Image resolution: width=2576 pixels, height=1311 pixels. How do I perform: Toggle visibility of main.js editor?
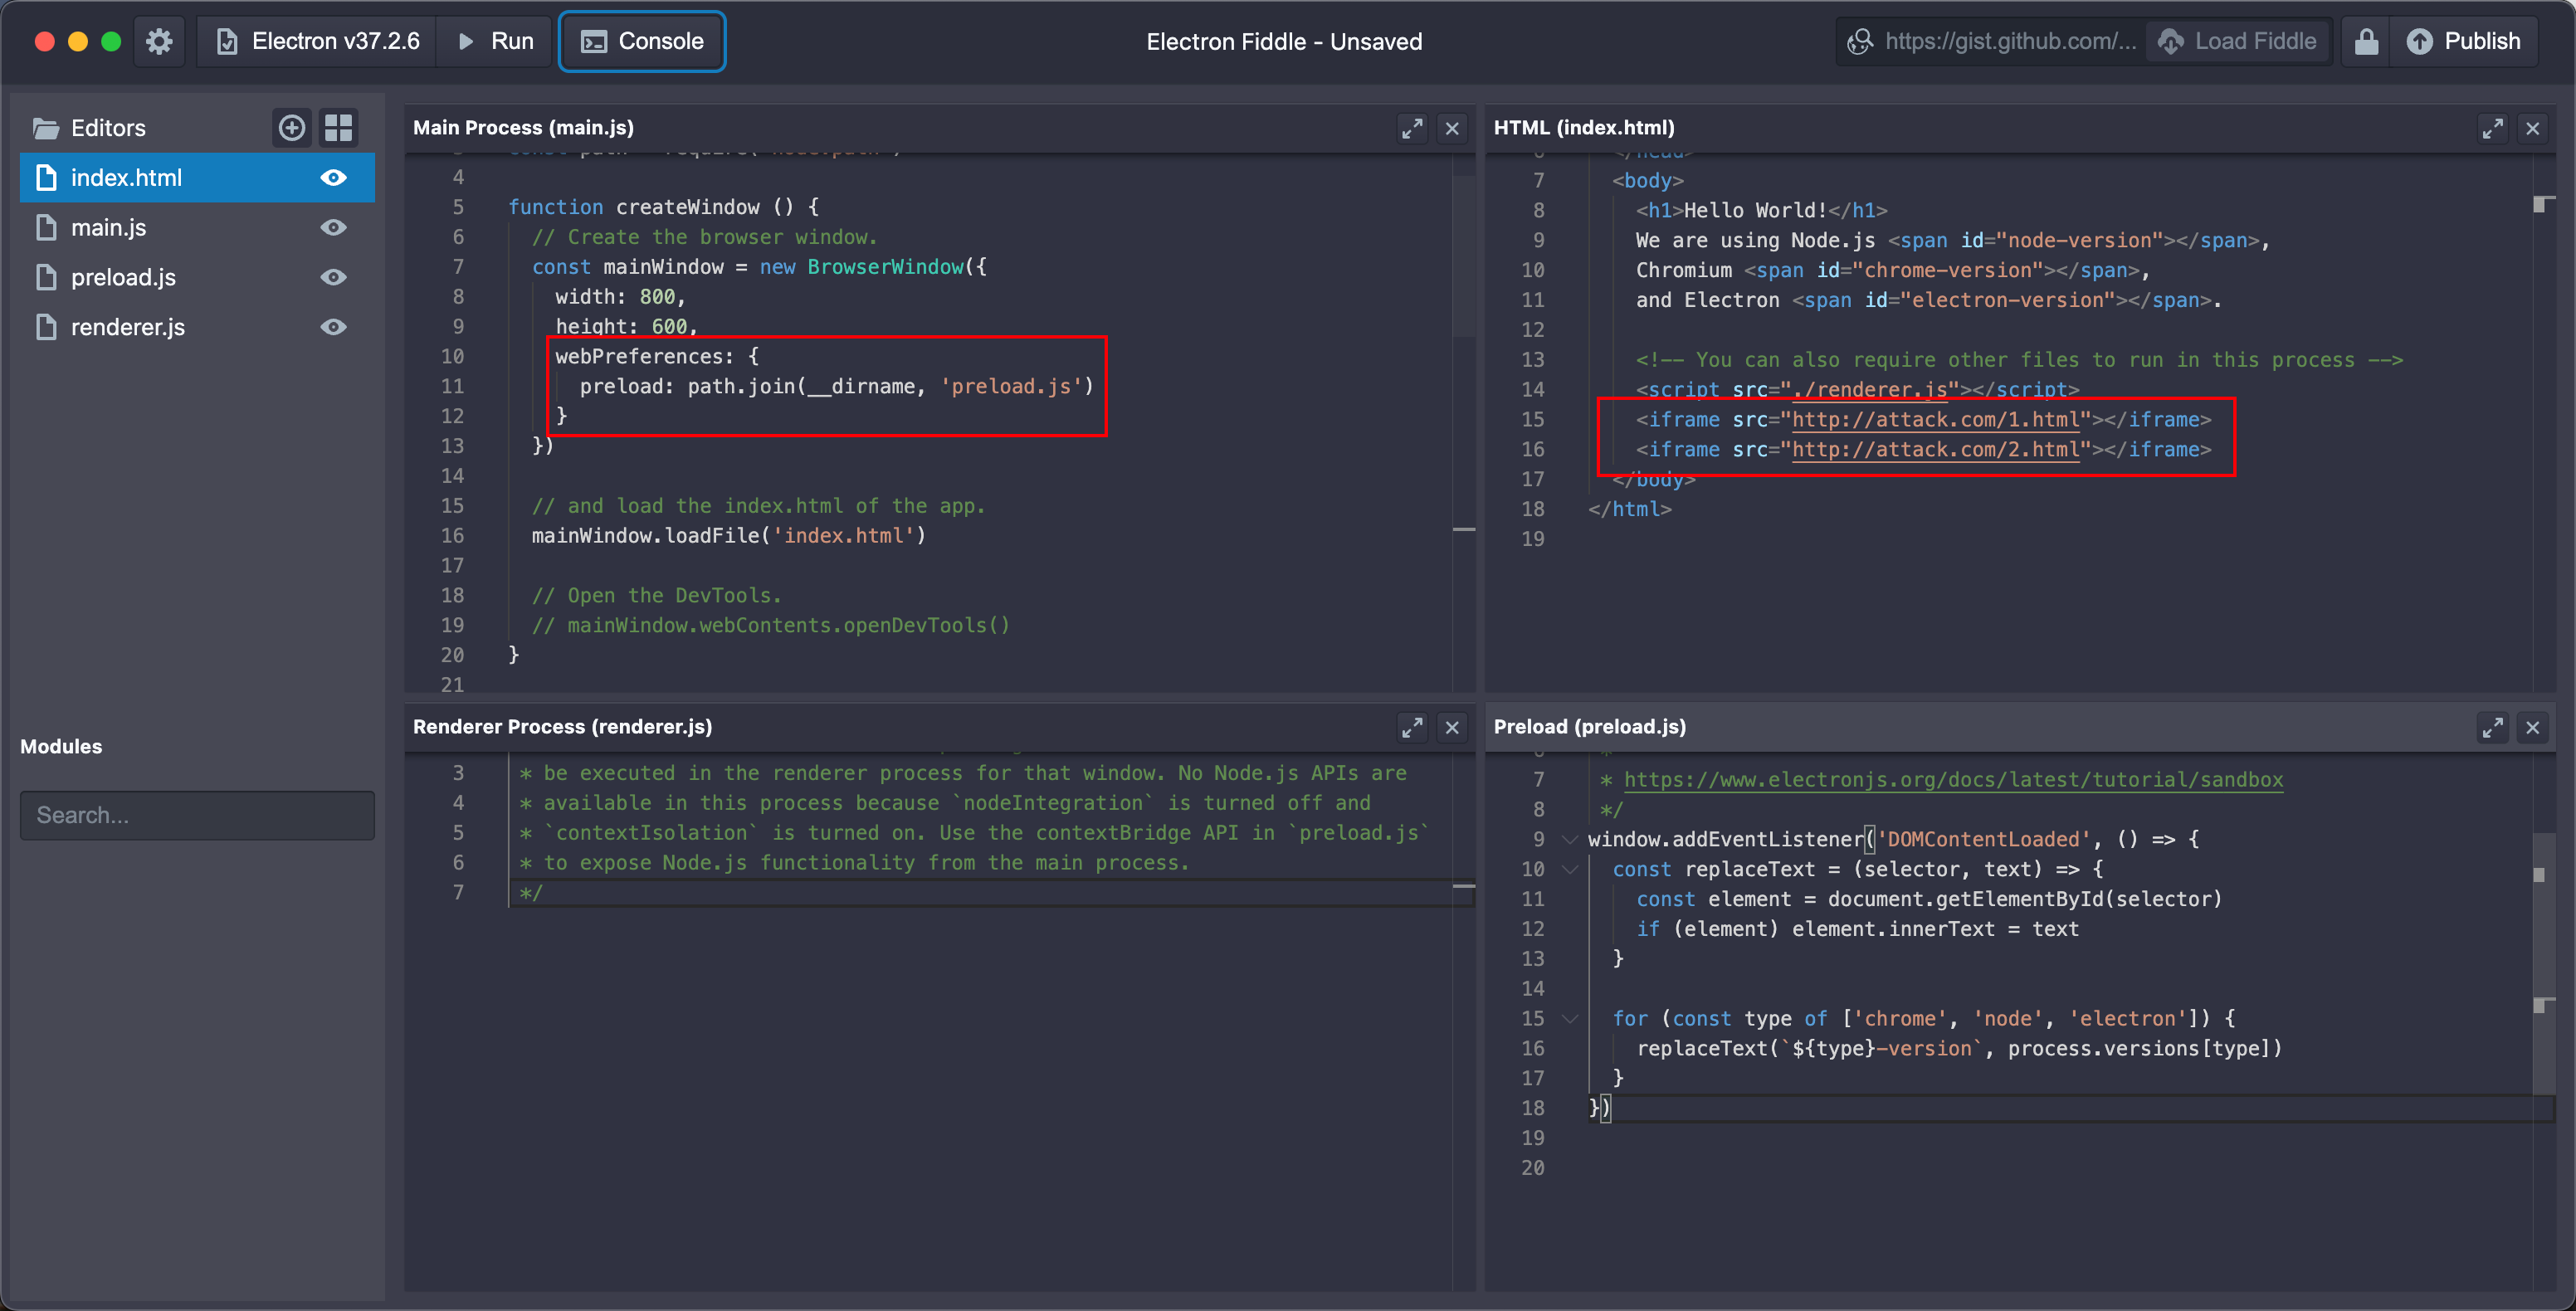pos(333,227)
